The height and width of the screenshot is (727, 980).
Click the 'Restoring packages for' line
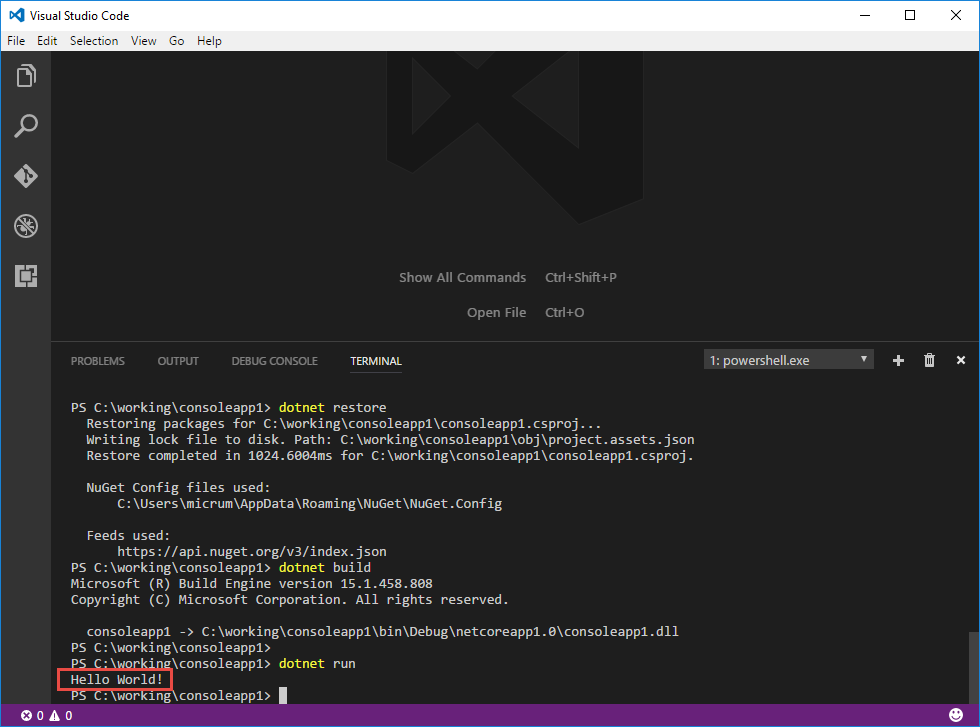pos(344,424)
